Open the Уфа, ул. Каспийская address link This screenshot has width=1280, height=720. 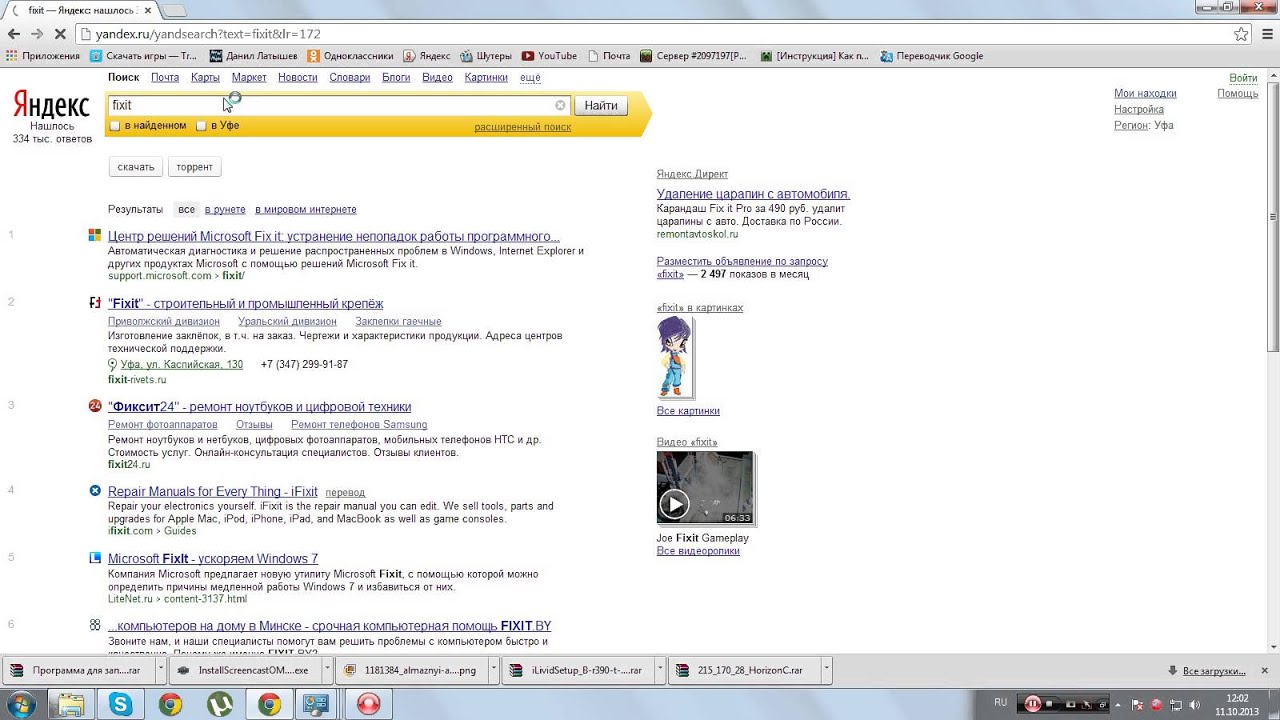pos(182,365)
